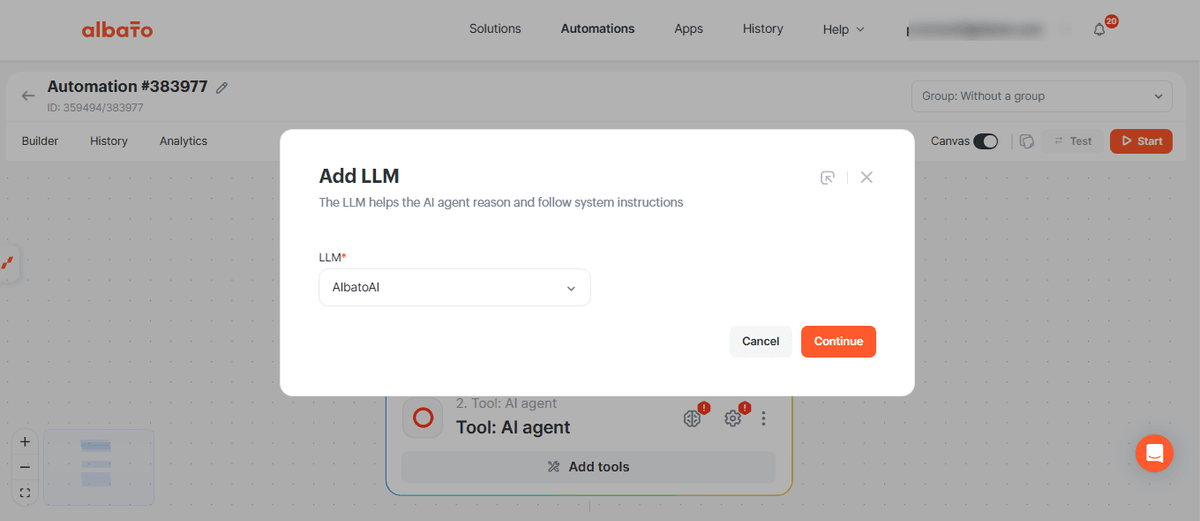Click the copy automation icon beside Test
The width and height of the screenshot is (1200, 521).
tap(1027, 141)
